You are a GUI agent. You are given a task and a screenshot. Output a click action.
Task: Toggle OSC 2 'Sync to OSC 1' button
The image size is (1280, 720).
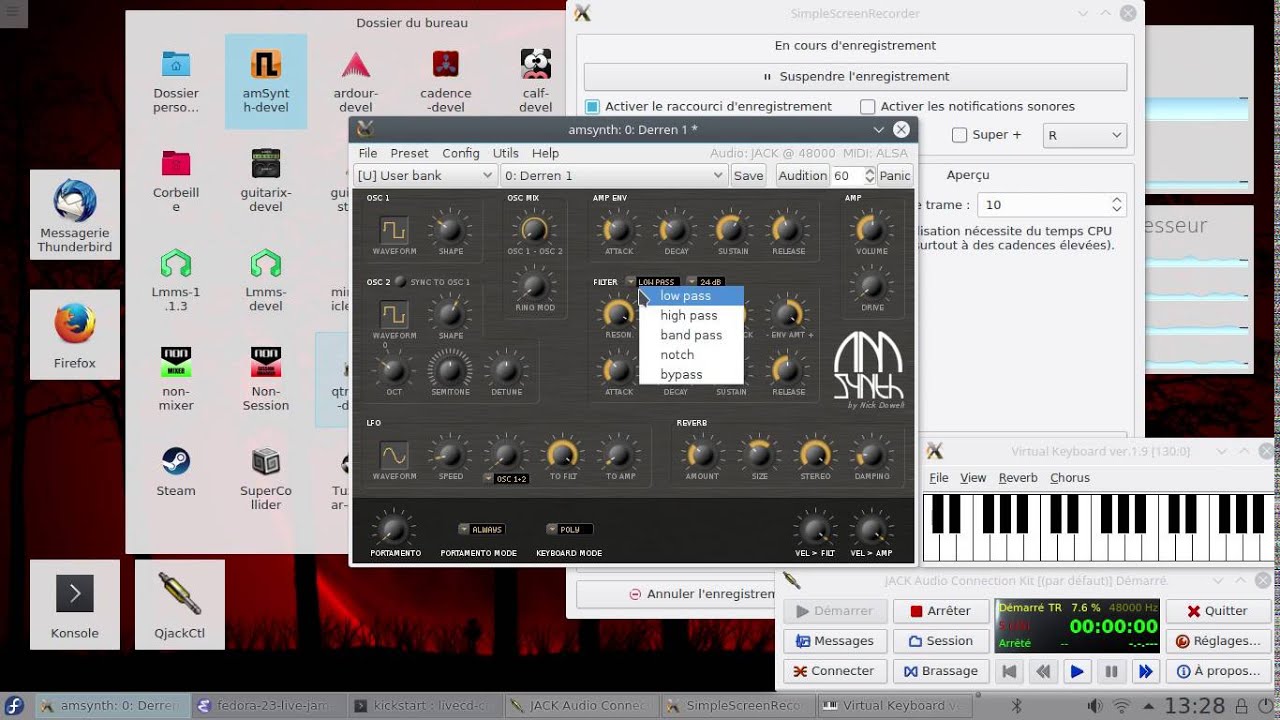[400, 282]
